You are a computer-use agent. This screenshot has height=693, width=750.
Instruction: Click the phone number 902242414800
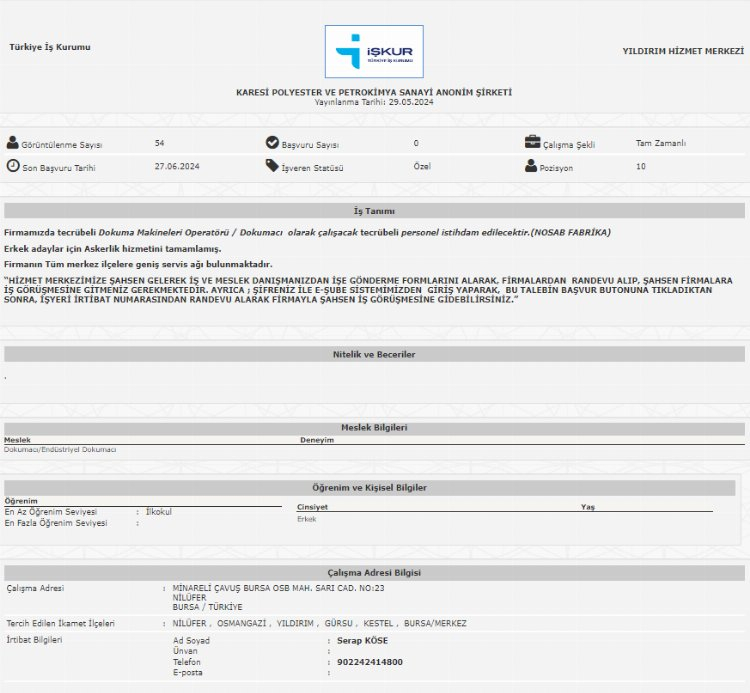369,662
